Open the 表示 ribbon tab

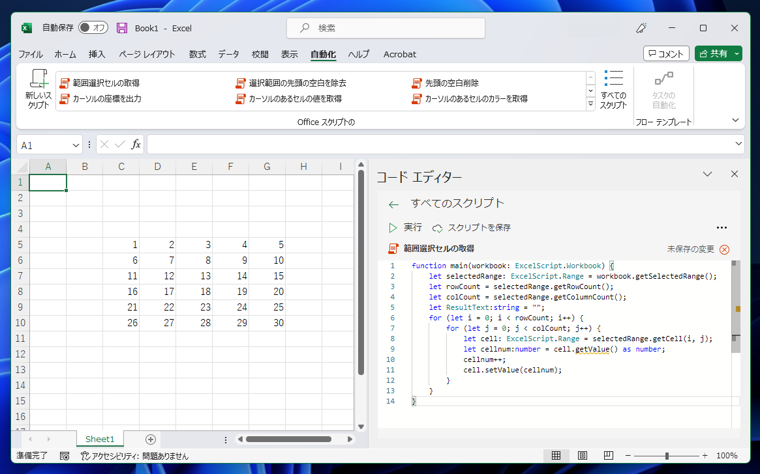(289, 54)
